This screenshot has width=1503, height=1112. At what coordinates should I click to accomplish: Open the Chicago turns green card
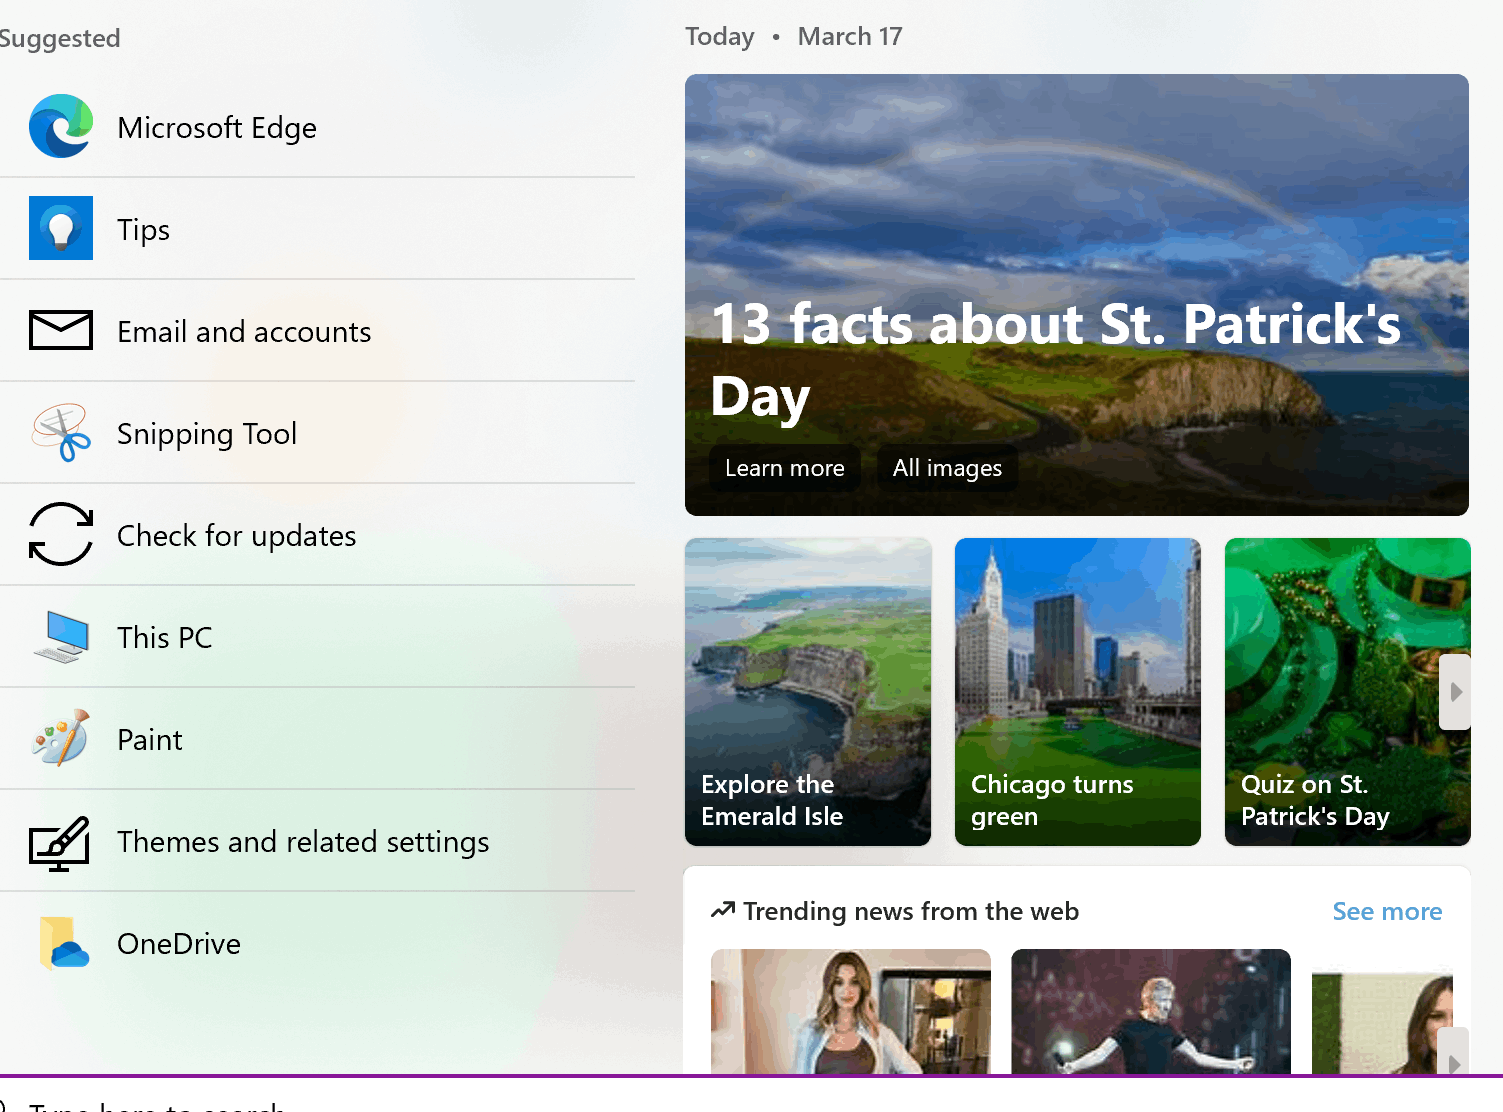[x=1078, y=692]
